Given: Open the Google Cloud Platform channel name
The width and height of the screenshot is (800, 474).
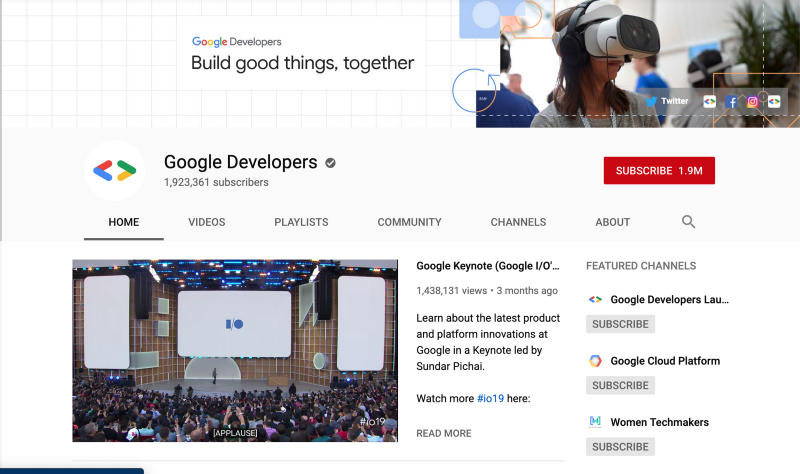Looking at the screenshot, I should 665,361.
